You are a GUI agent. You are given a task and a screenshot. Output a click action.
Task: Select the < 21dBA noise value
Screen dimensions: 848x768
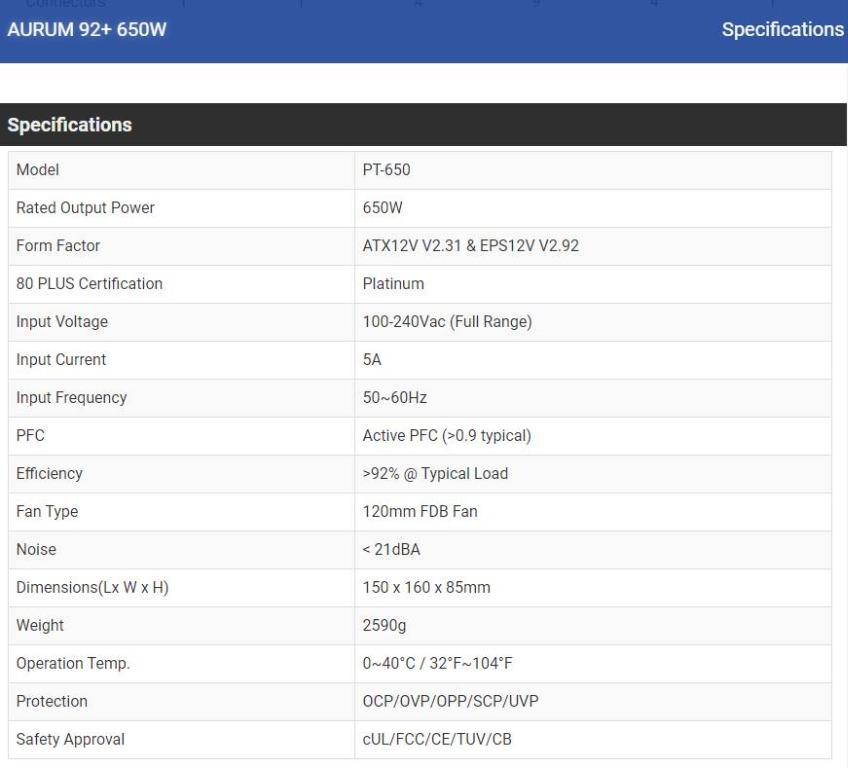(x=392, y=550)
